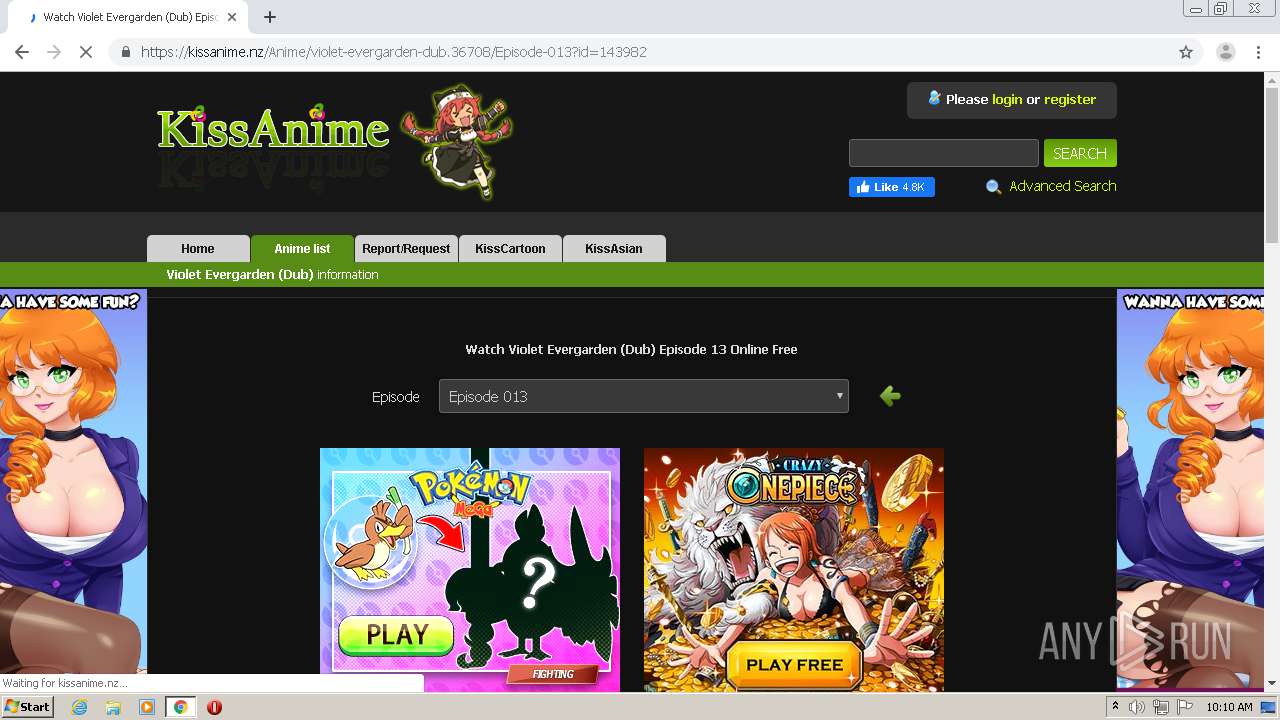Viewport: 1280px width, 720px height.
Task: Open a new browser tab
Action: pos(270,17)
